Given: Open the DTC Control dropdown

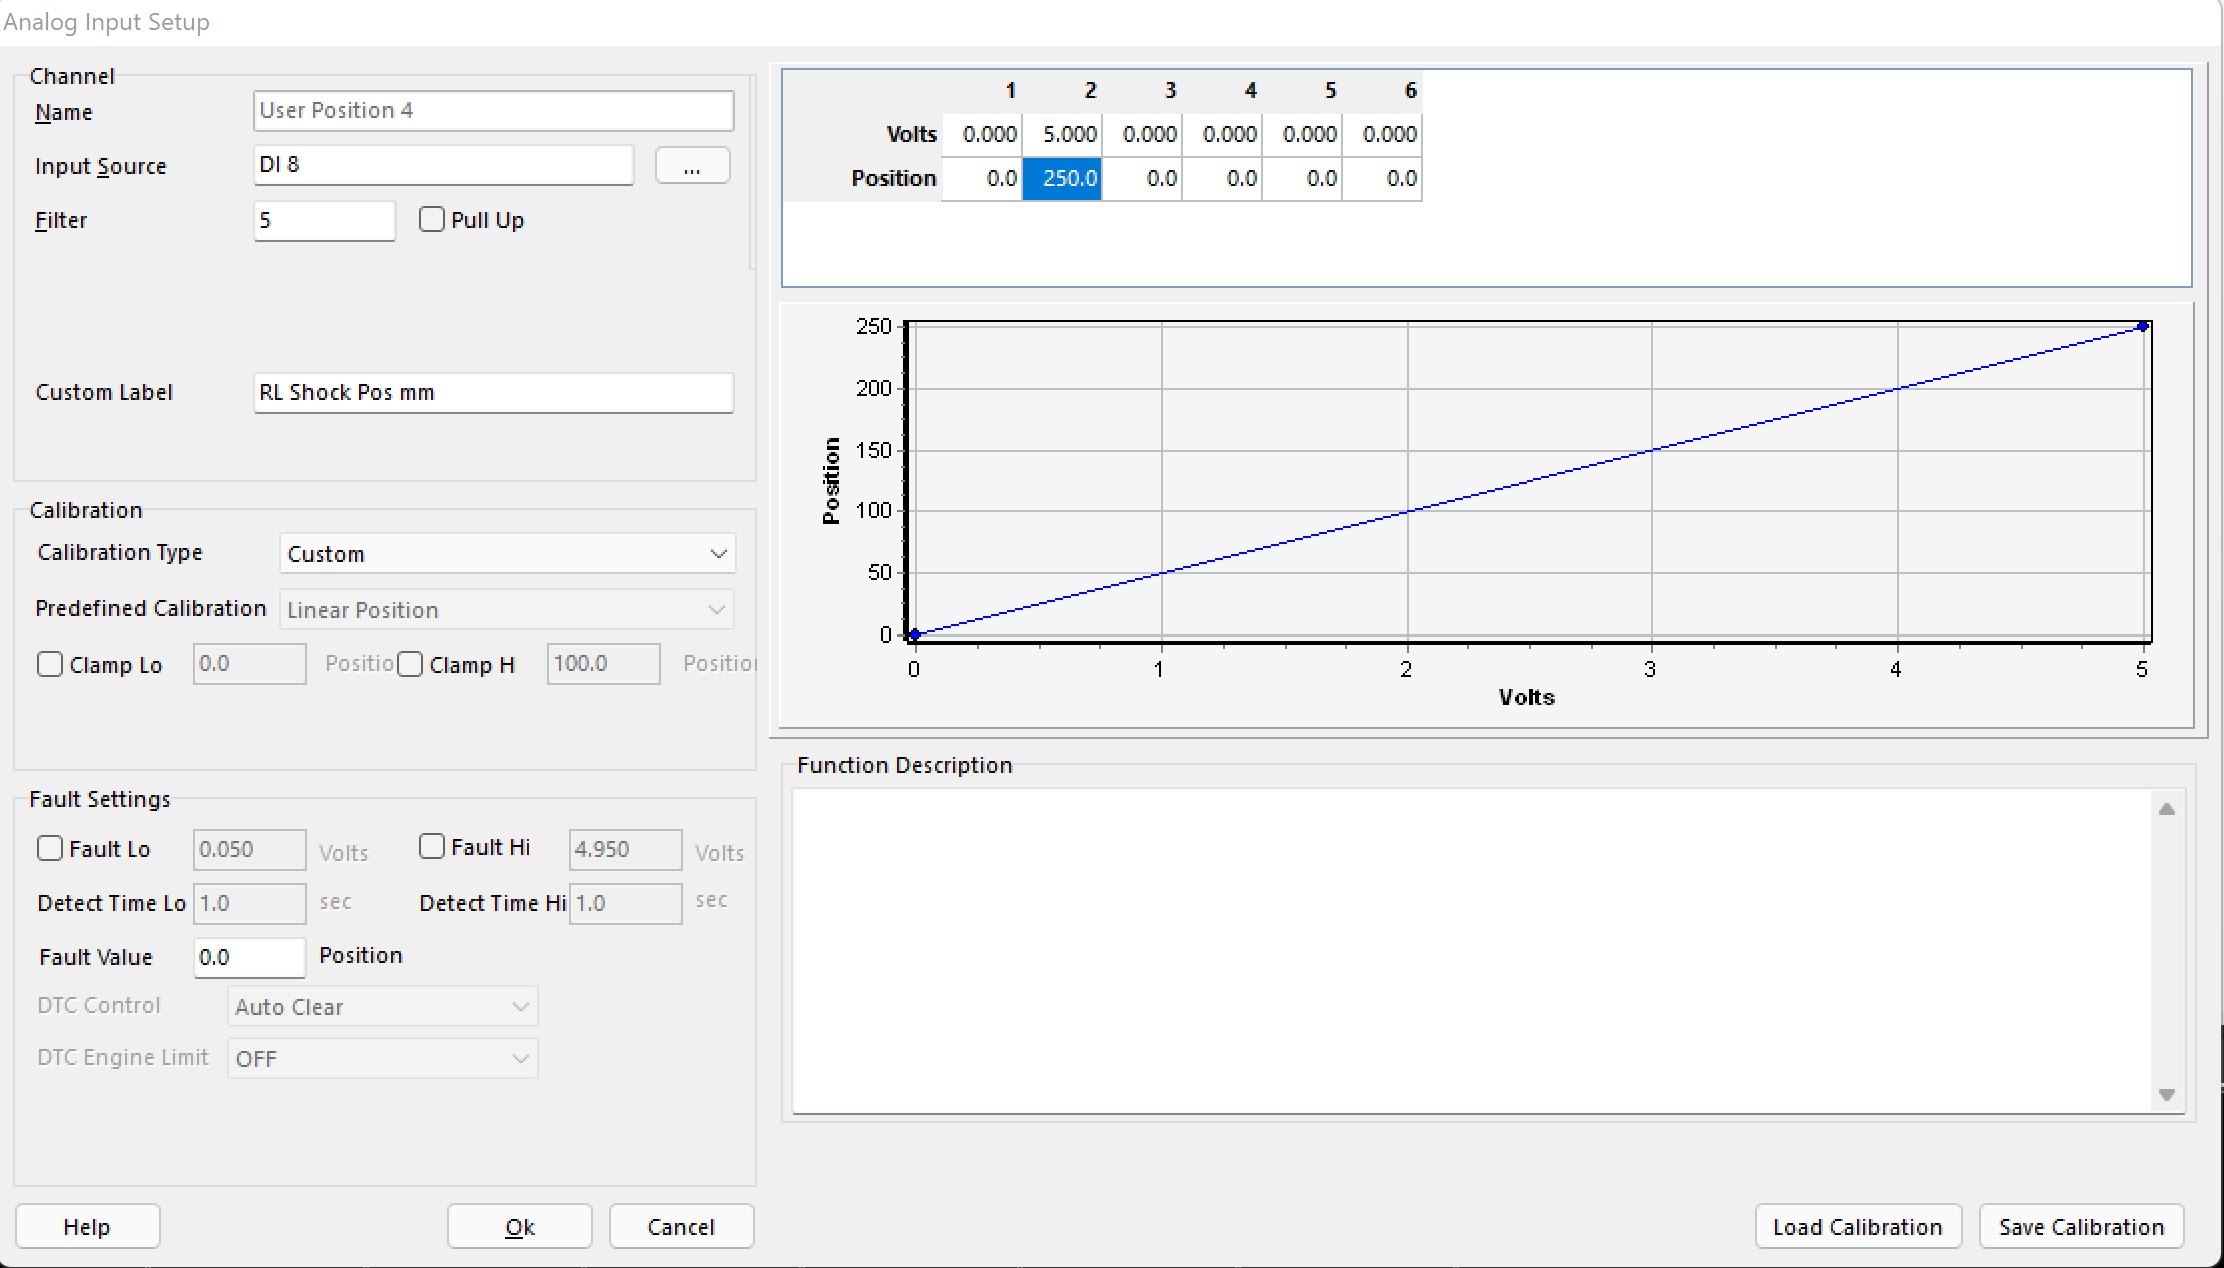Looking at the screenshot, I should [x=382, y=1007].
